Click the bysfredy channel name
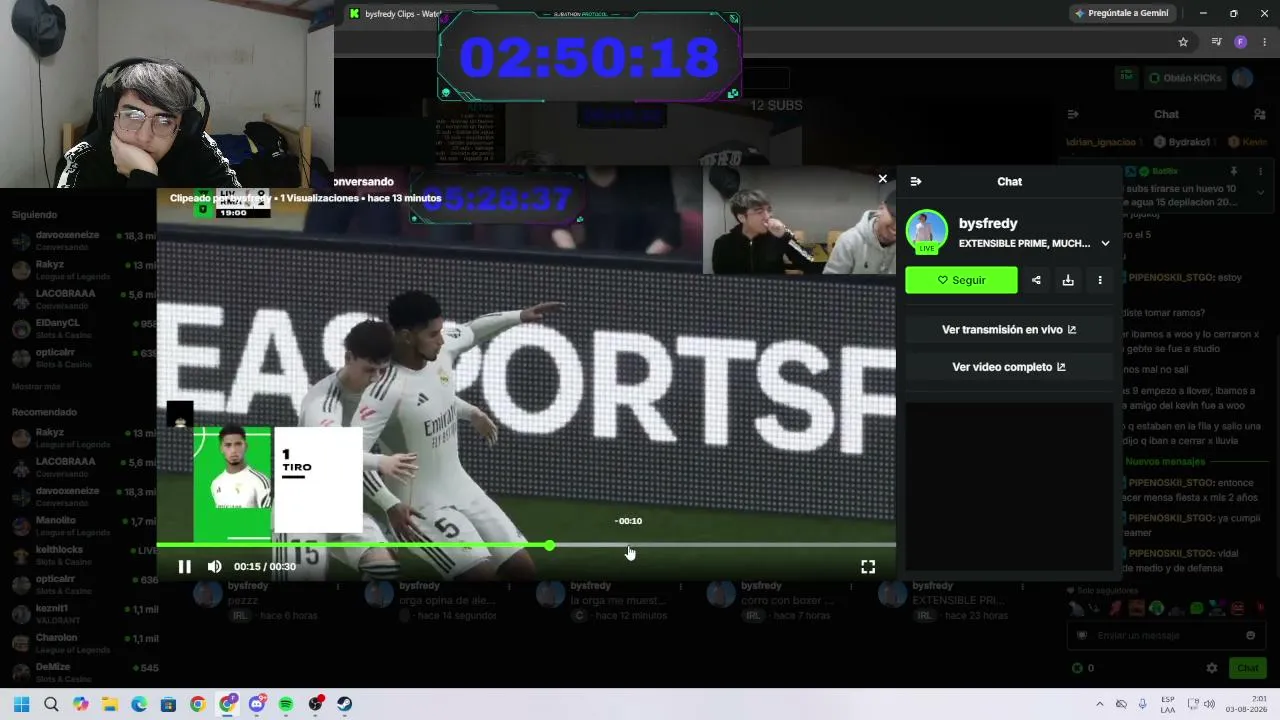The image size is (1280, 720). [x=988, y=223]
